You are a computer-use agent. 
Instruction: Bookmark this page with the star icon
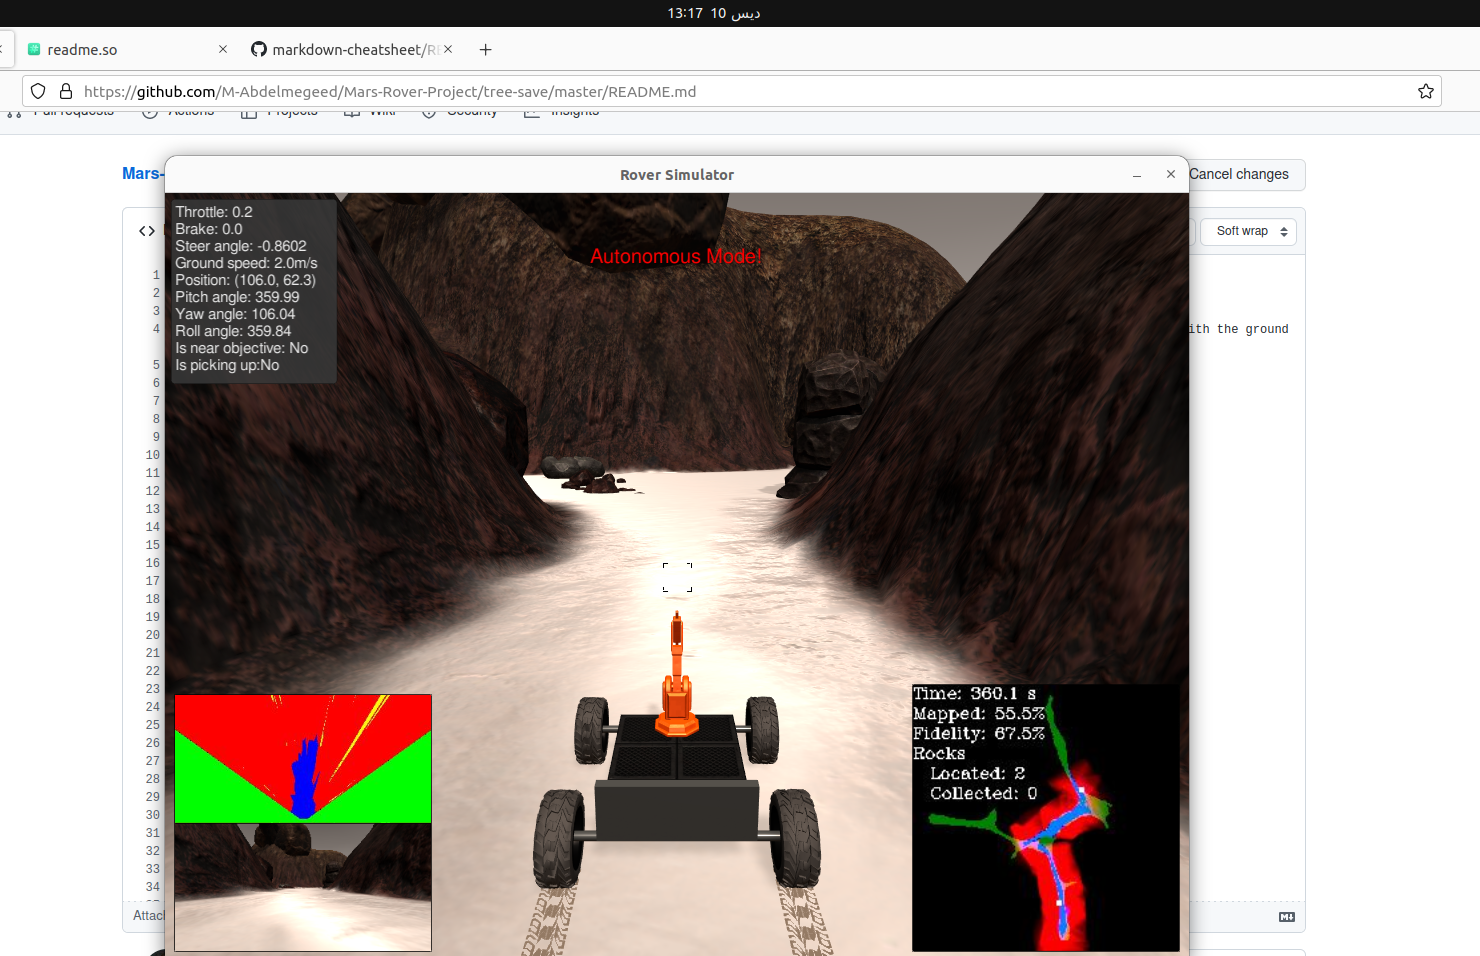click(x=1426, y=91)
